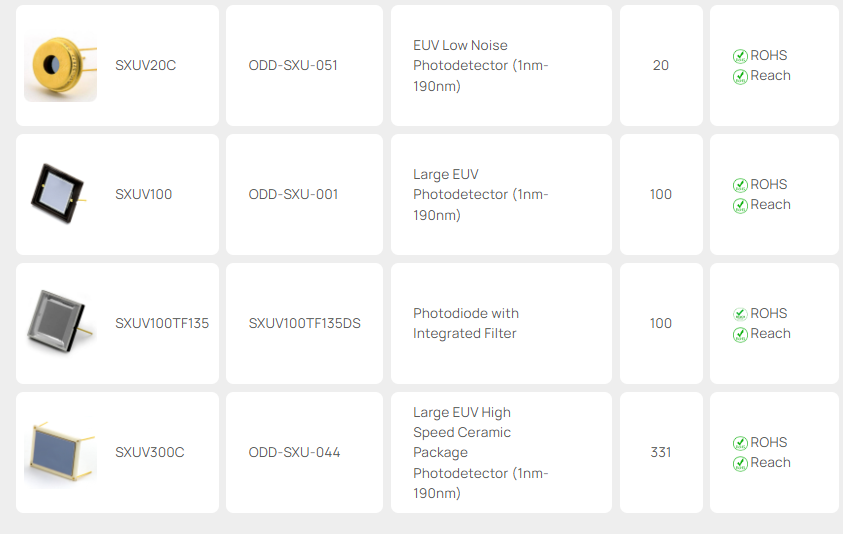Click the Photodiode with Integrated Filter description
Image resolution: width=843 pixels, height=534 pixels.
pyautogui.click(x=466, y=323)
